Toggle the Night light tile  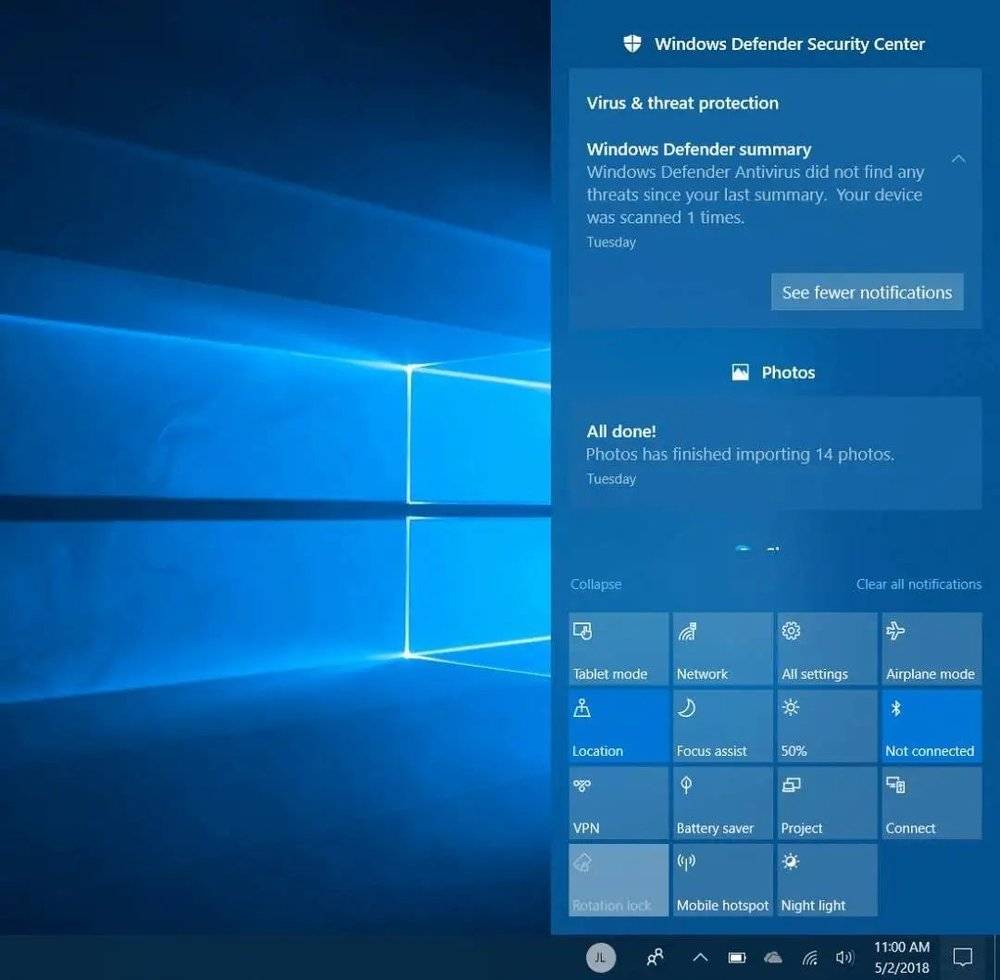coord(826,880)
